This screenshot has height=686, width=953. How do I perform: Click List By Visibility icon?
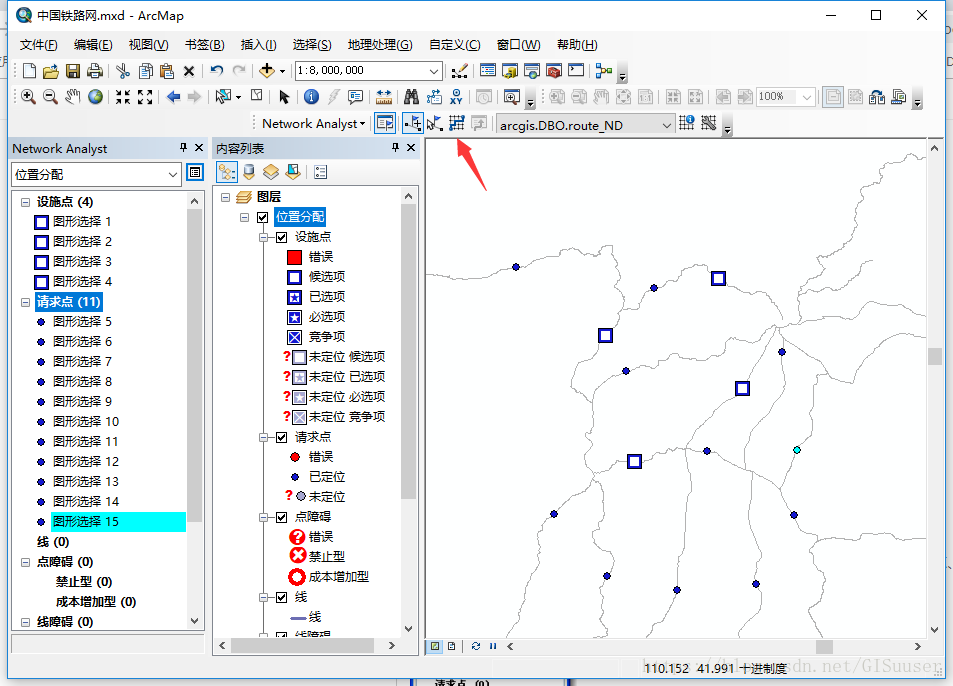(x=270, y=173)
